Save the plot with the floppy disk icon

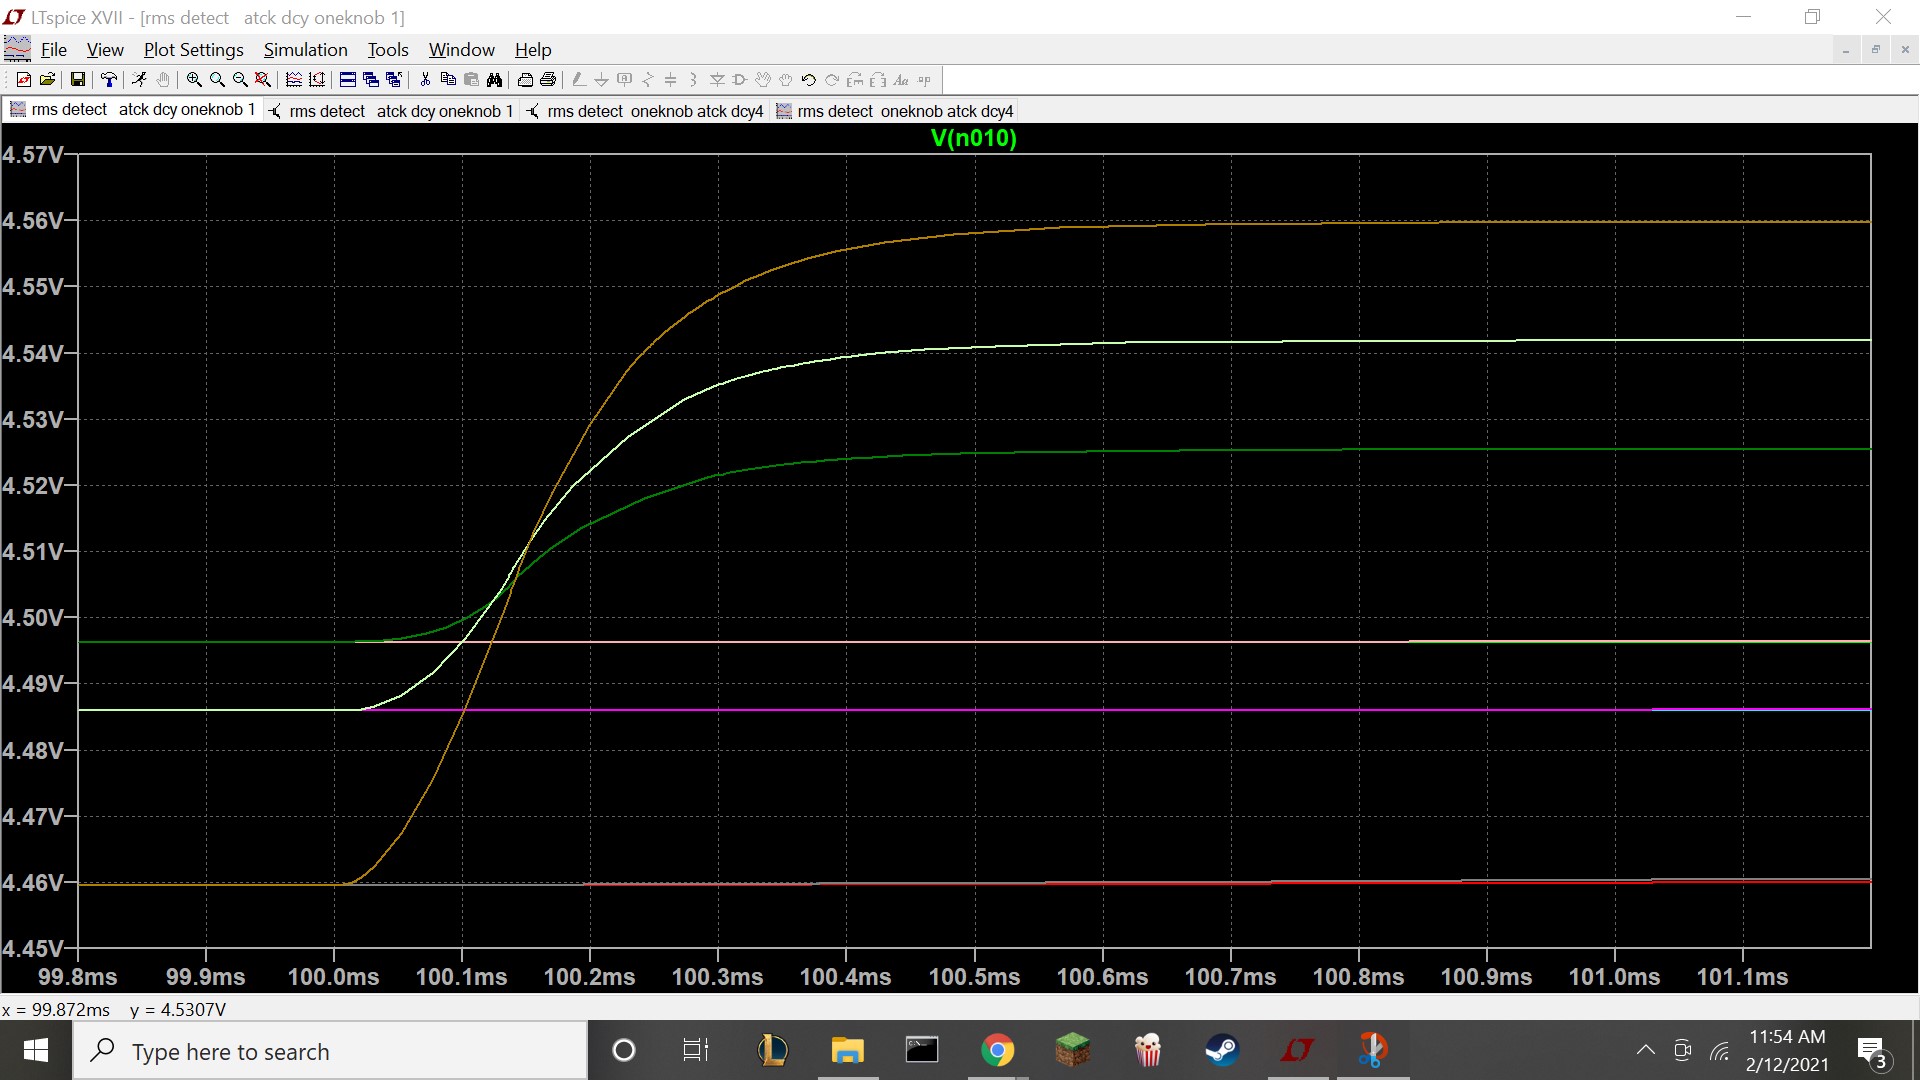pyautogui.click(x=77, y=80)
